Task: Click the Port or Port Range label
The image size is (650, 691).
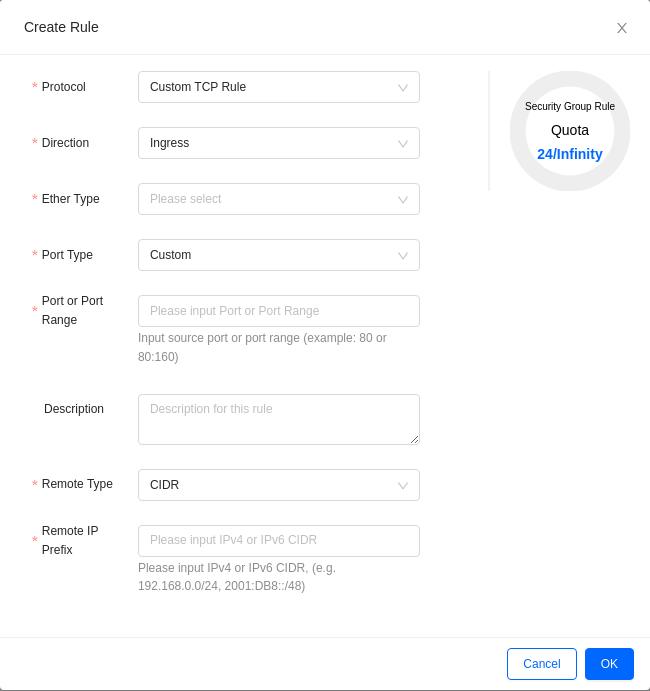Action: 72,310
